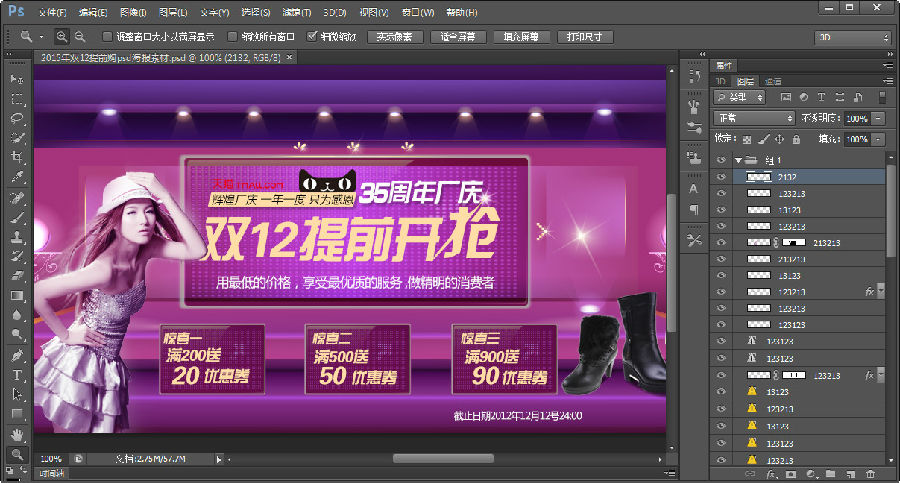
Task: Open the 窗口(W) menu
Action: pos(418,12)
